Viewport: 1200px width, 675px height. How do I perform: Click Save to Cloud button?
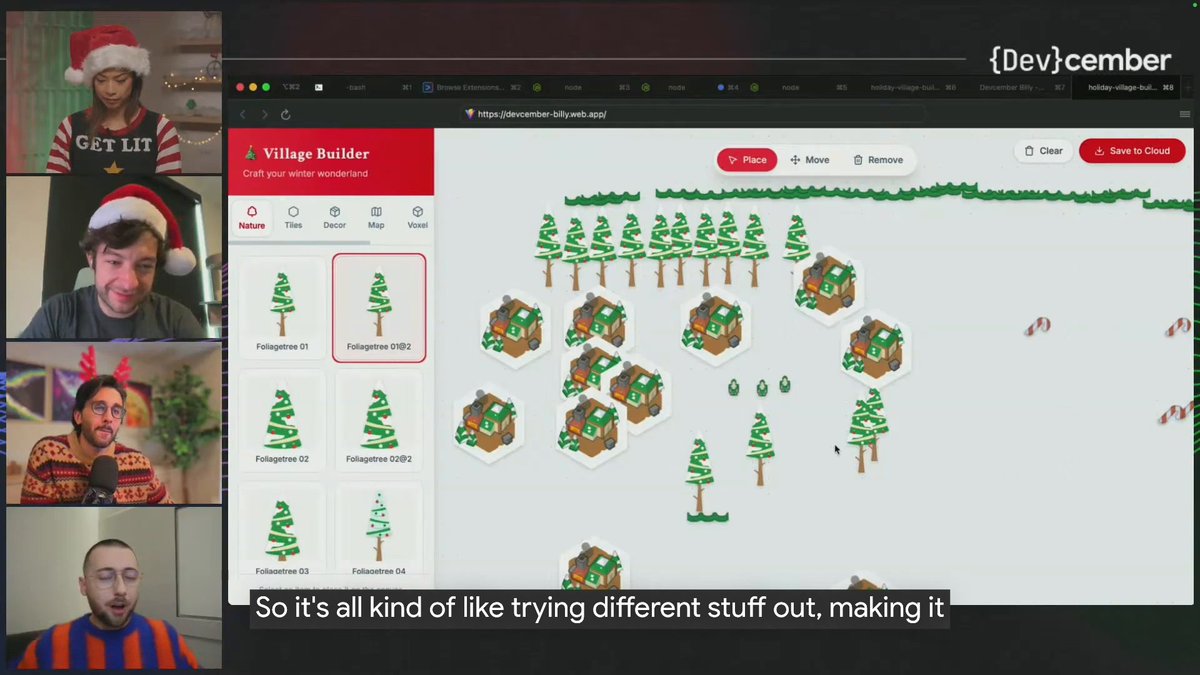1132,151
